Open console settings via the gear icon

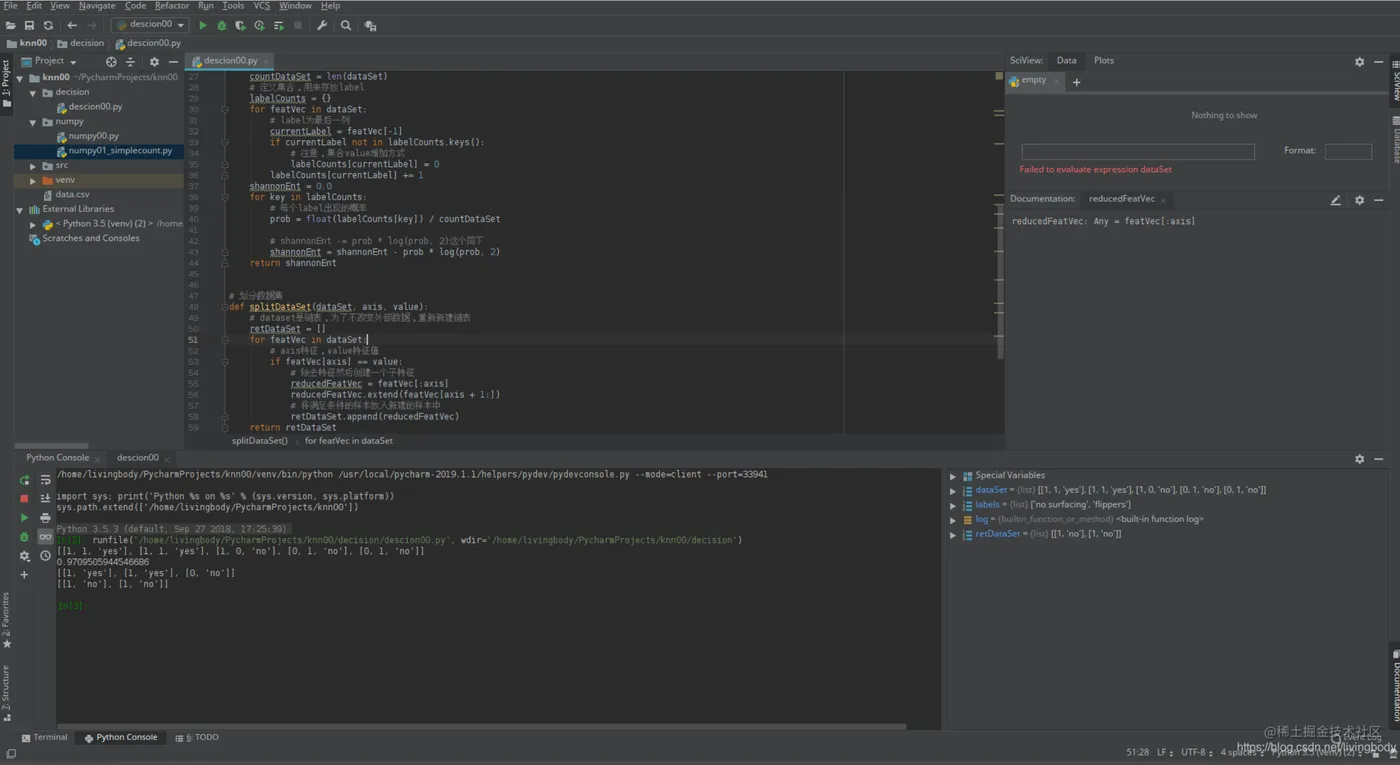point(25,556)
